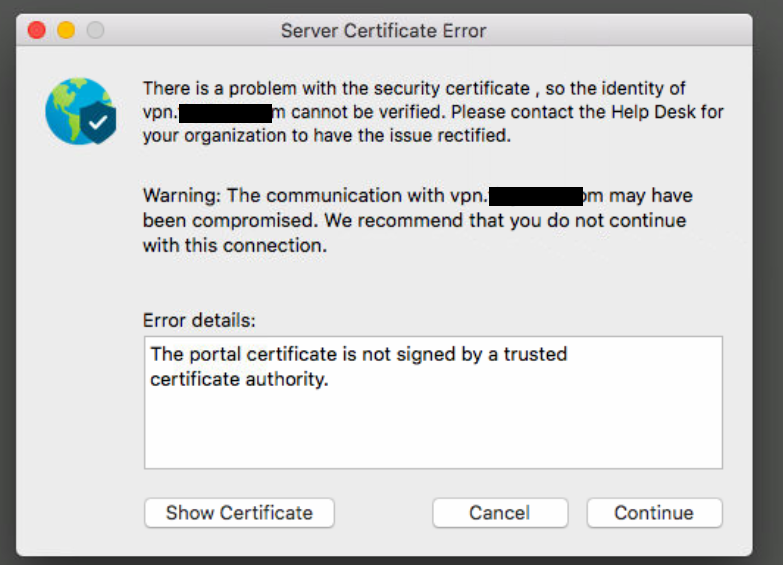The image size is (783, 565).
Task: Close the dialog with red button
Action: tap(37, 31)
